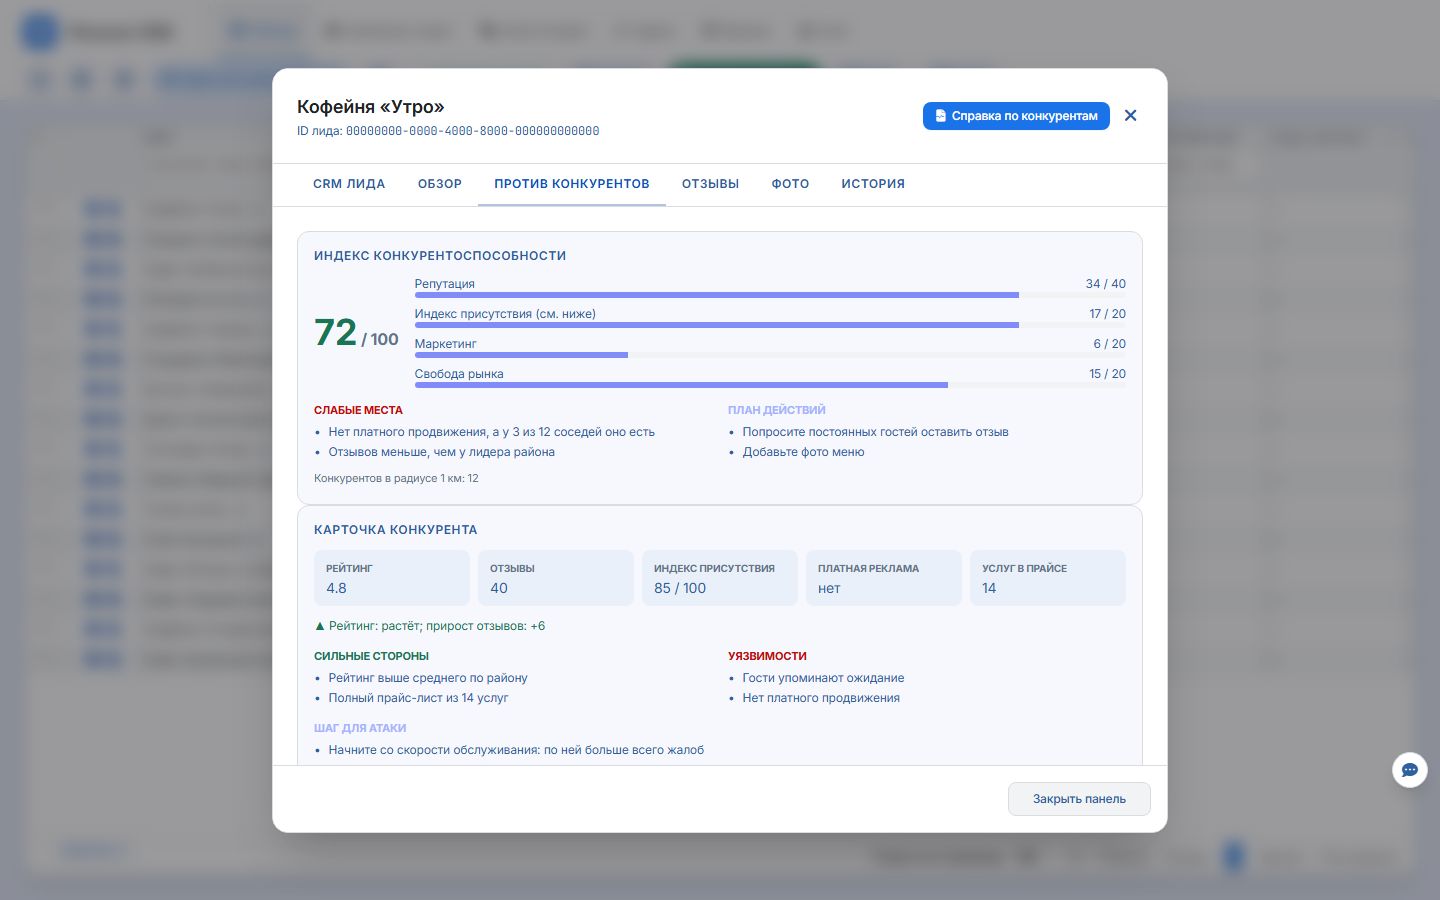Click the Услуг в прайсе card
The image size is (1440, 900).
coord(1048,578)
